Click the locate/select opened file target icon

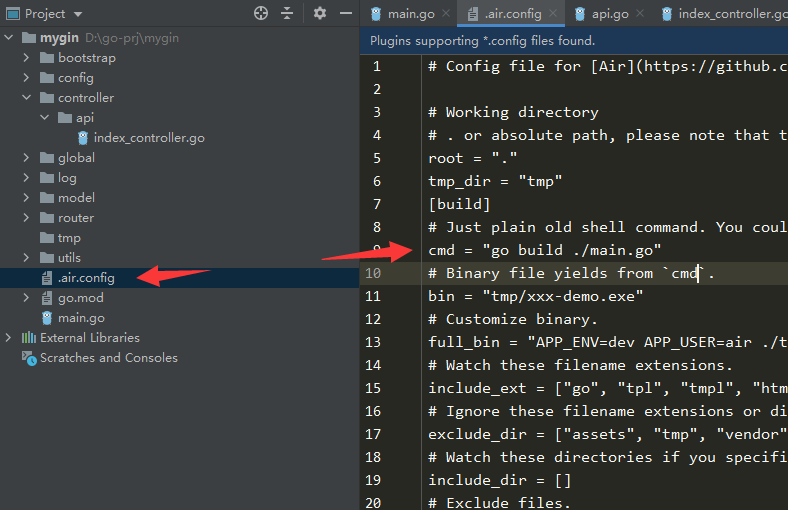[x=261, y=13]
